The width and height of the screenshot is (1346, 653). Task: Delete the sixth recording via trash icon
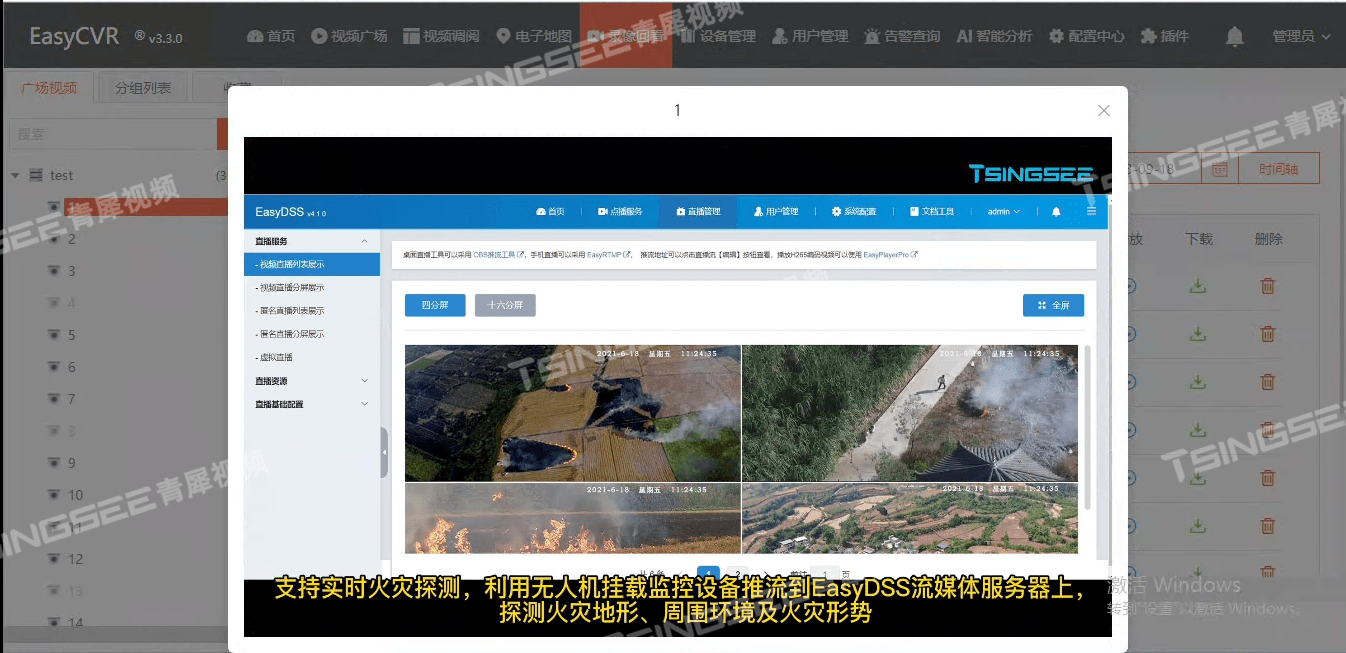point(1268,526)
